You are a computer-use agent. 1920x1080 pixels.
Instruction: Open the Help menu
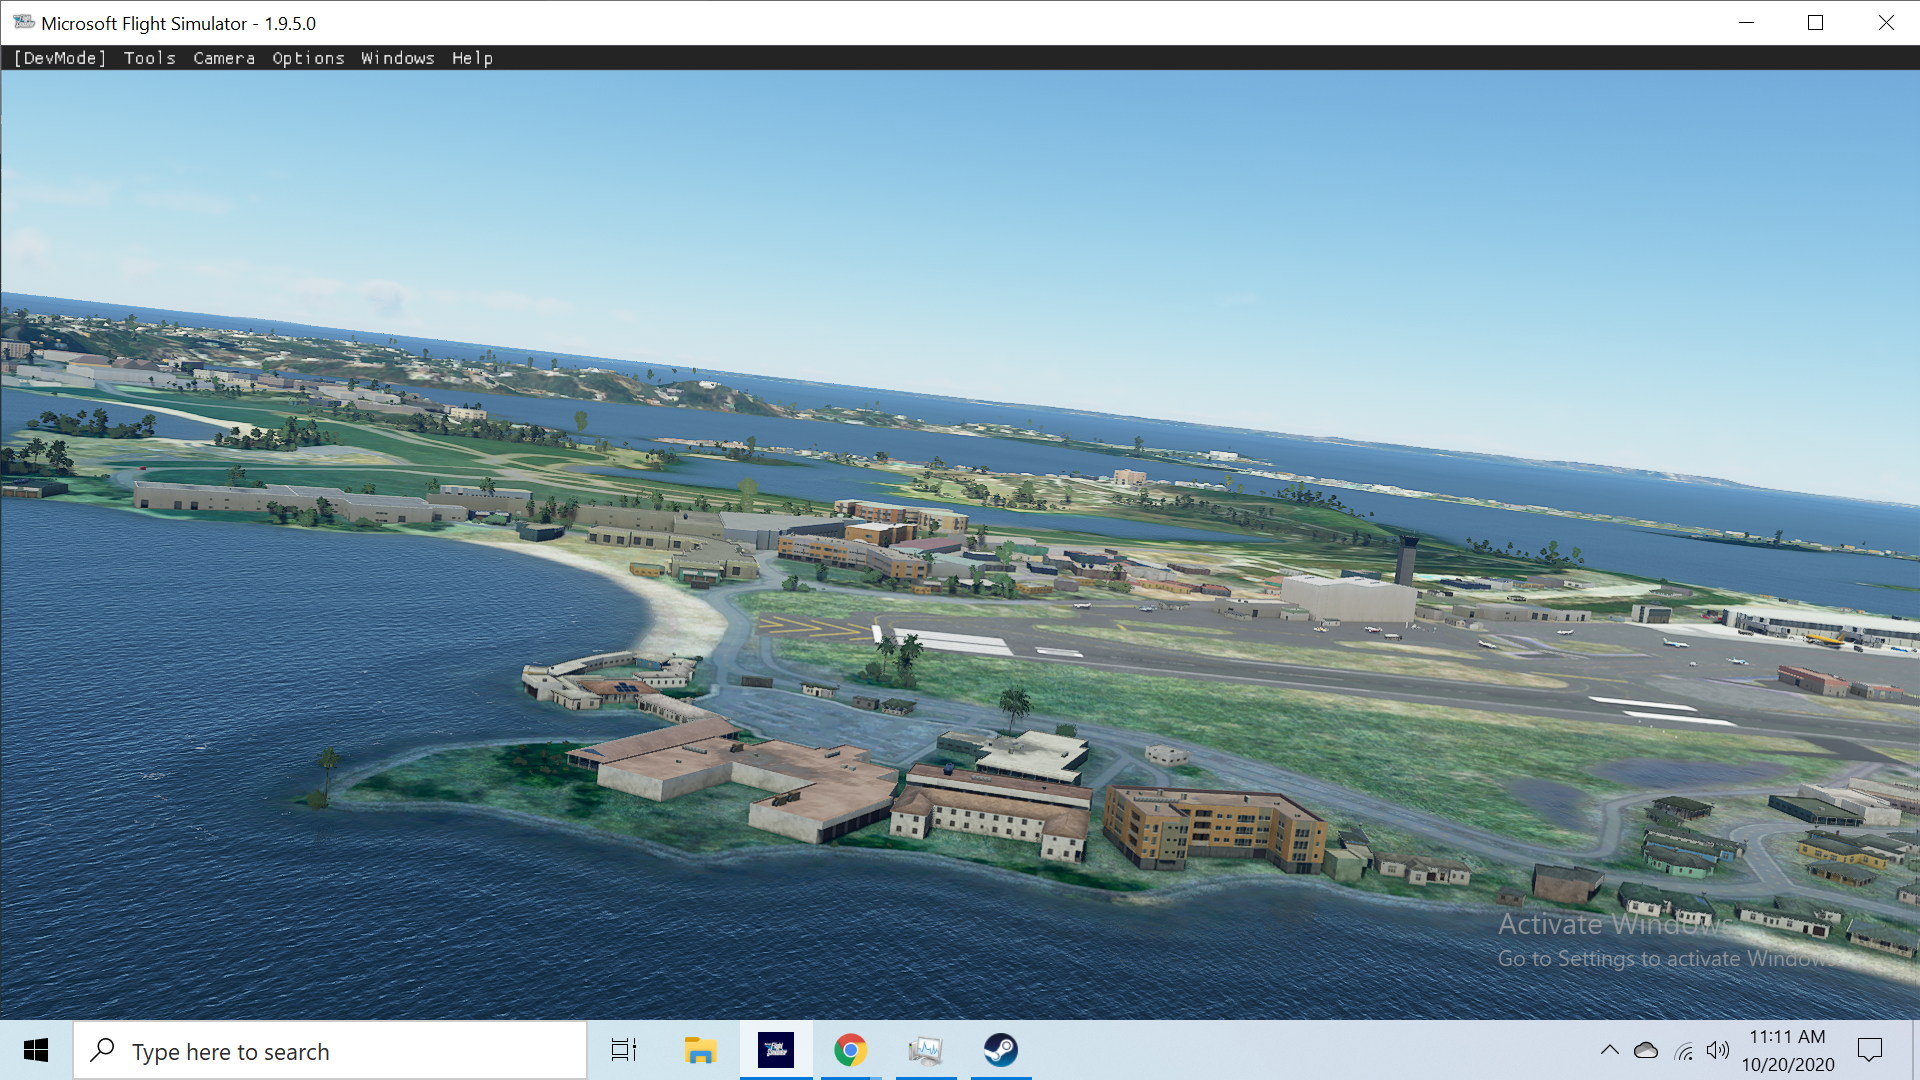pyautogui.click(x=472, y=58)
